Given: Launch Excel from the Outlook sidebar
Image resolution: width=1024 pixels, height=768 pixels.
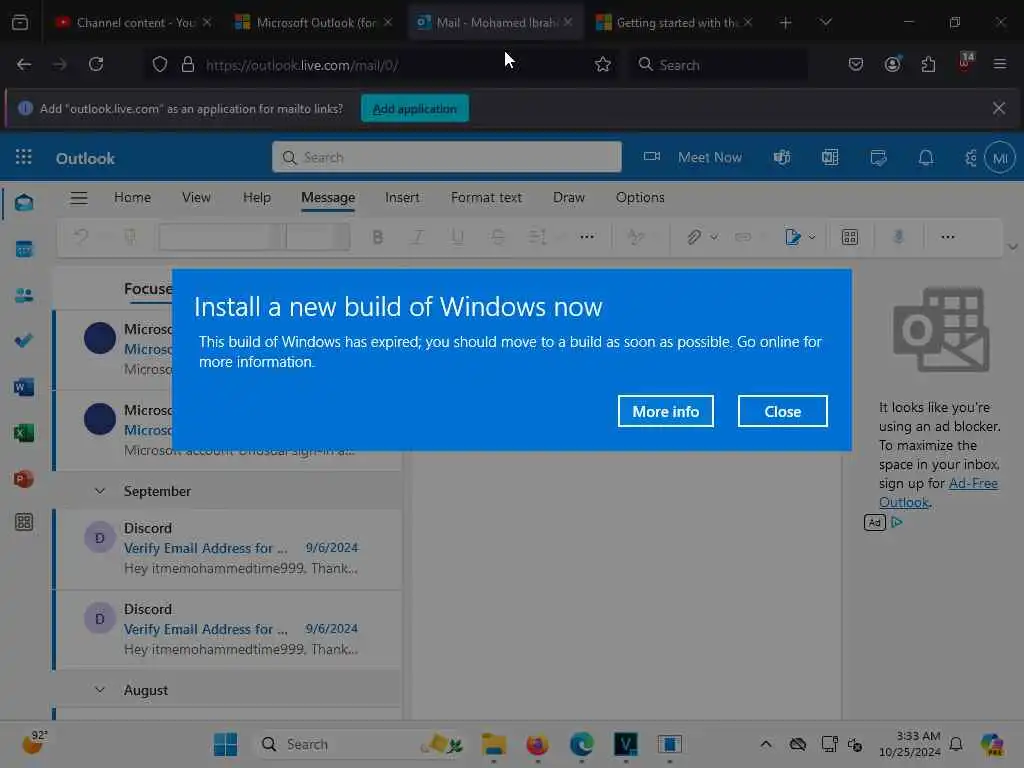Looking at the screenshot, I should [x=24, y=433].
